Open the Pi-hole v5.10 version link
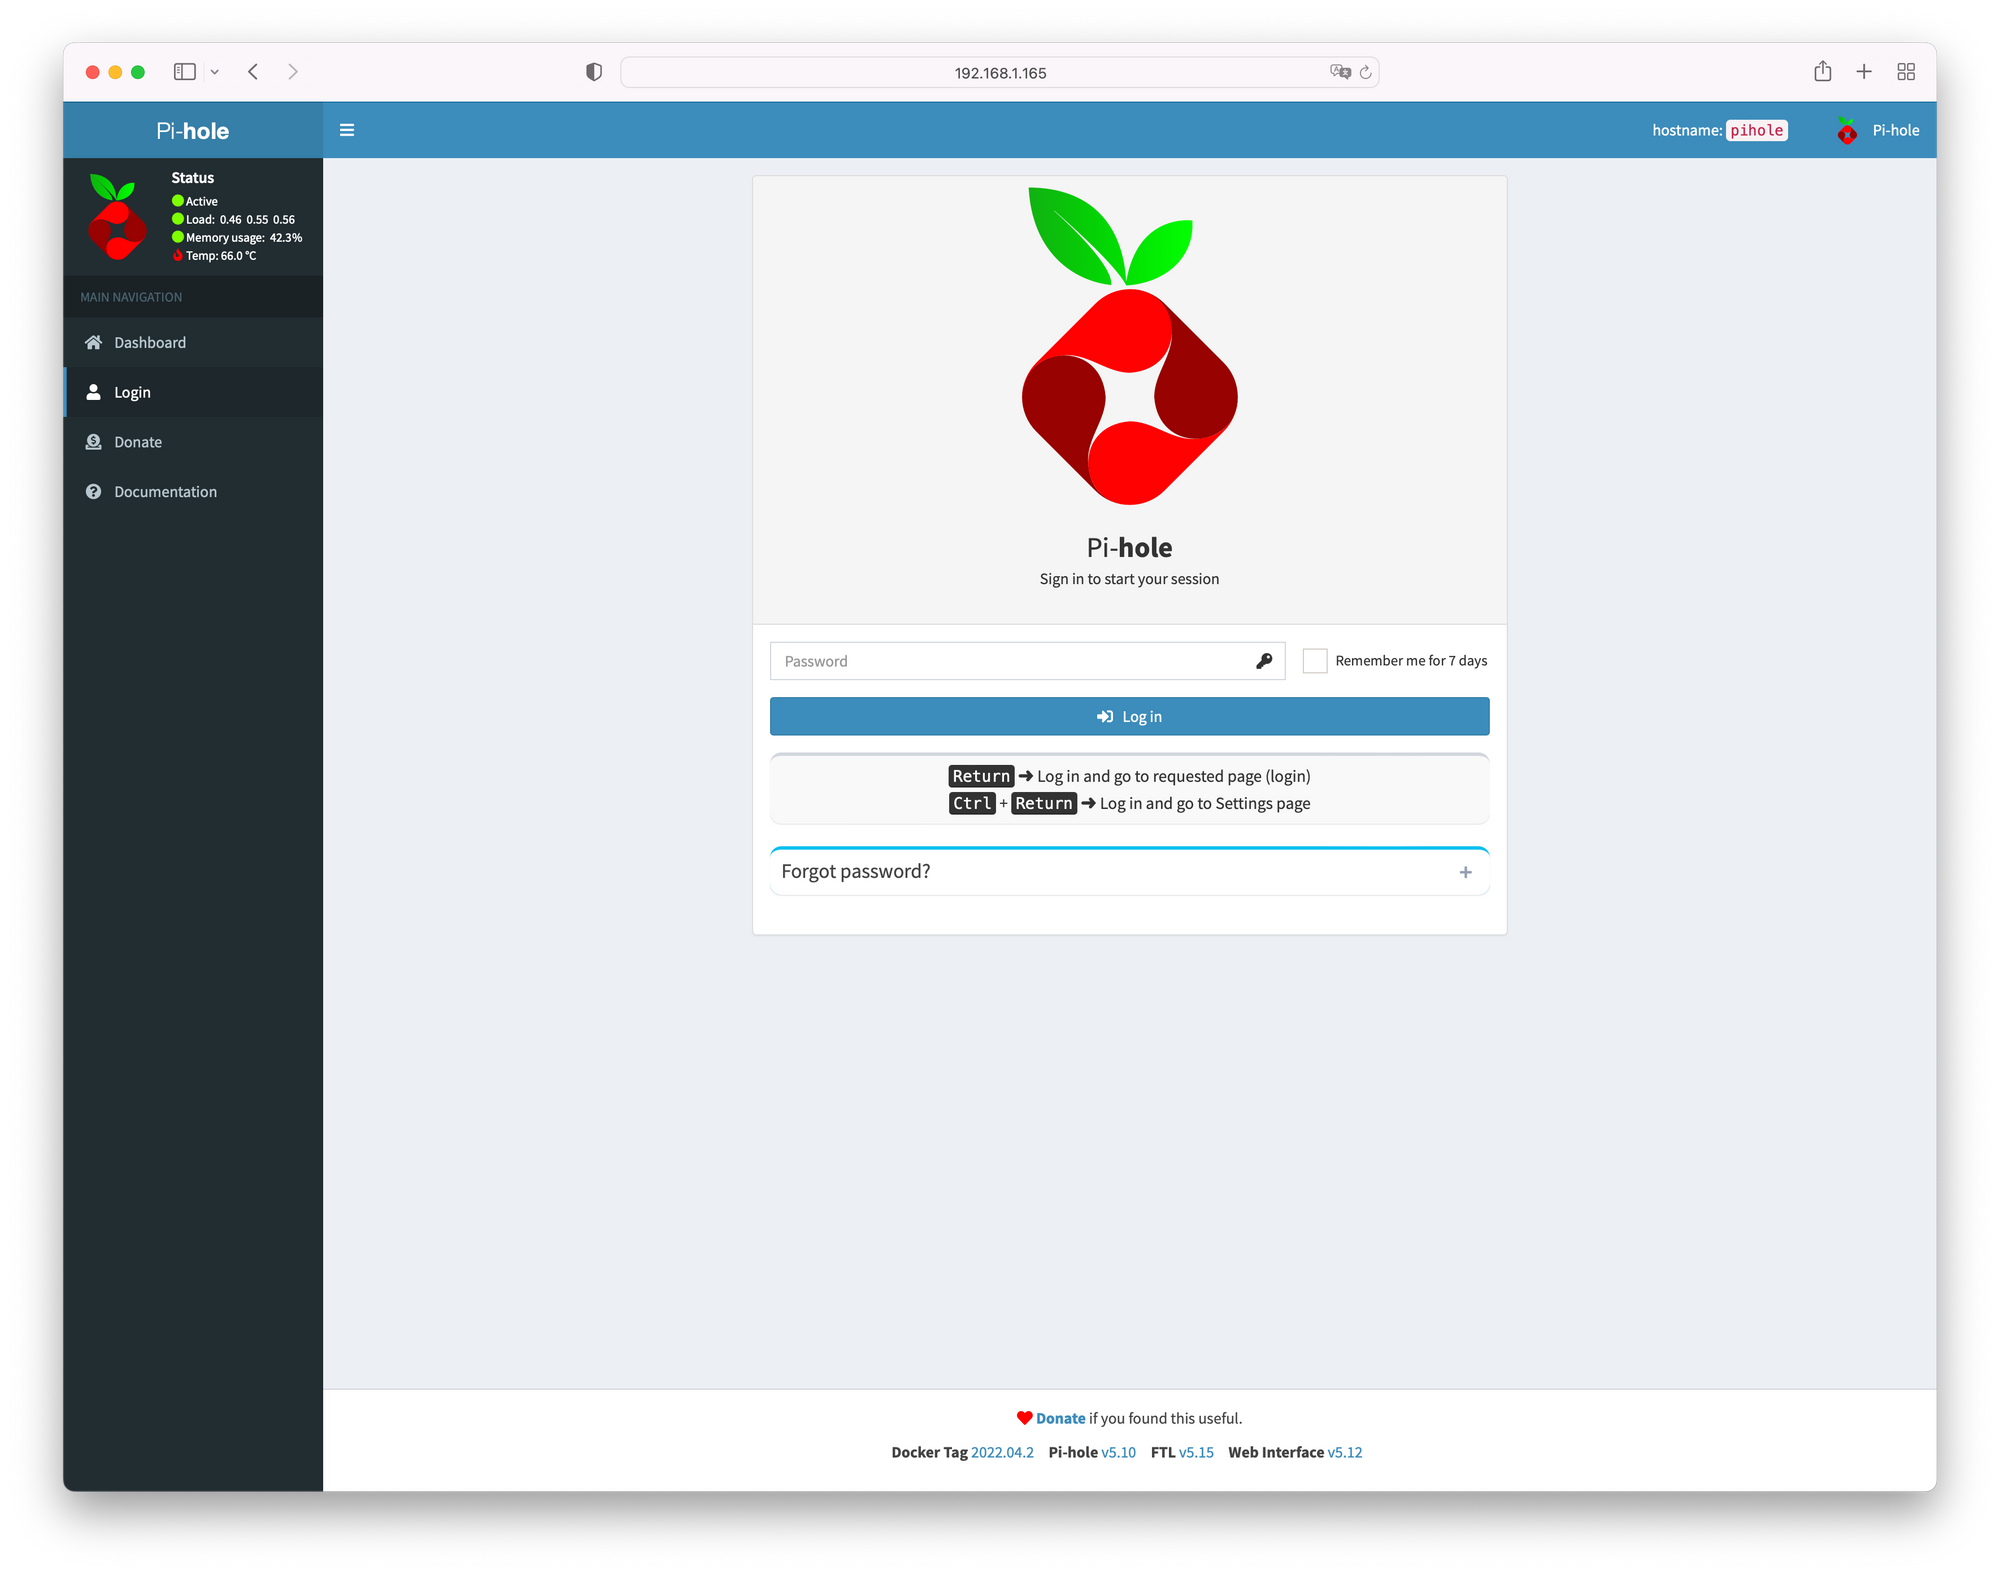Screen dimensions: 2000x1575 [1118, 1452]
